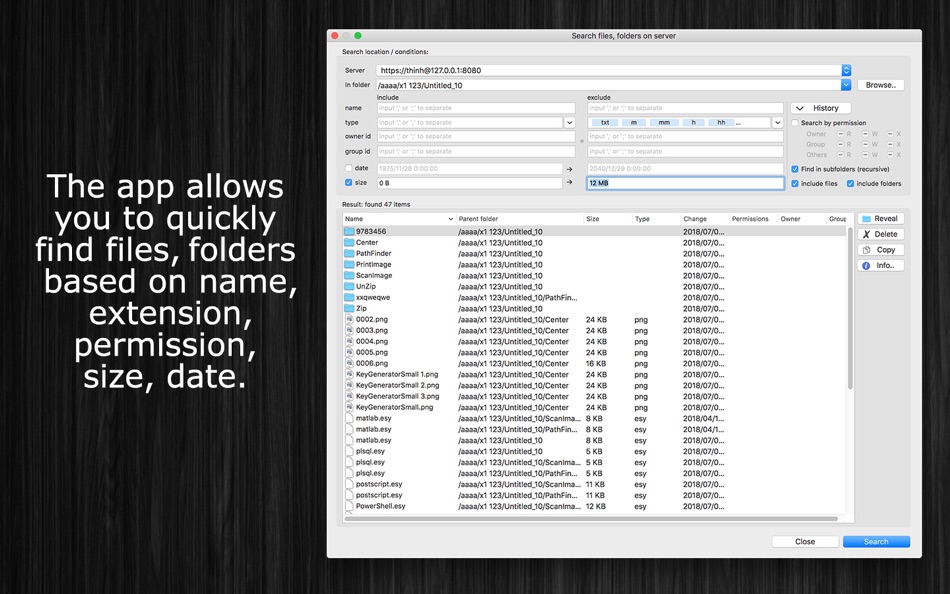Click the blue Search button
The image size is (950, 594).
point(876,542)
